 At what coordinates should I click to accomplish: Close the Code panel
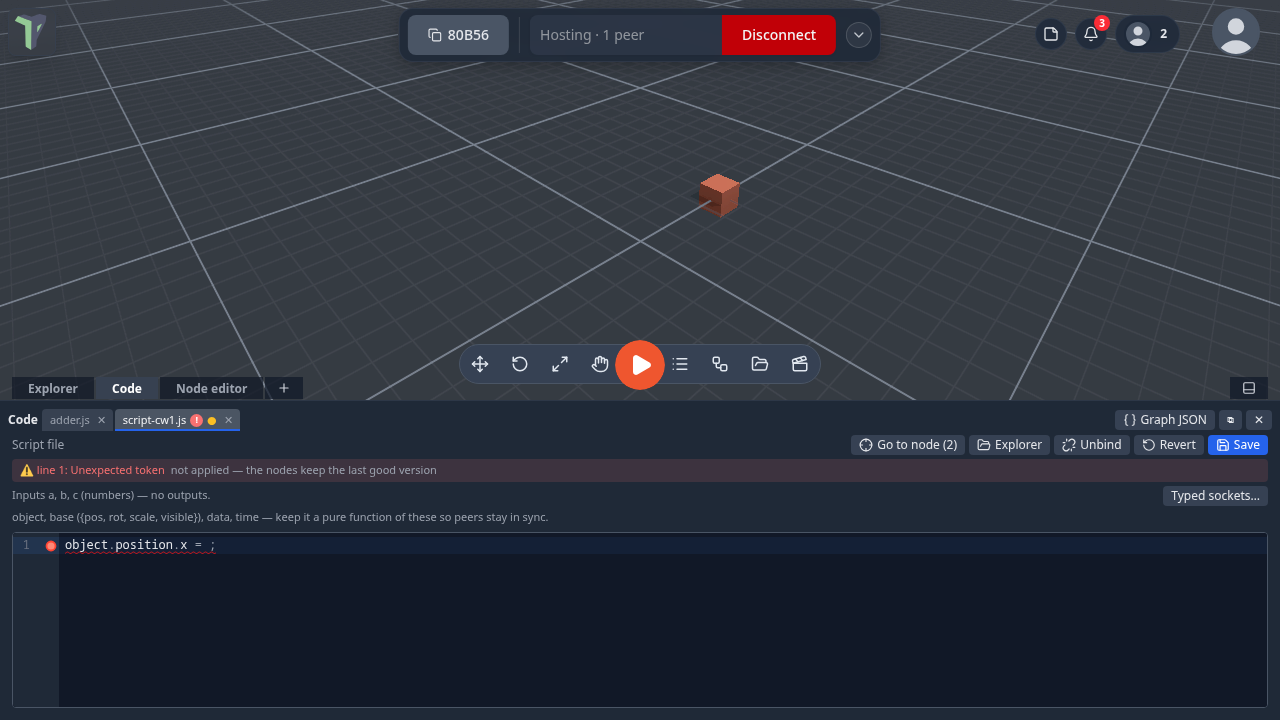(1259, 420)
